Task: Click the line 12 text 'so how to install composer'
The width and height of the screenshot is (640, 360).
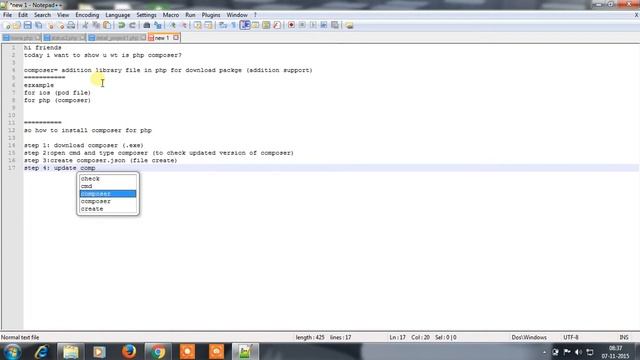Action: pyautogui.click(x=73, y=130)
